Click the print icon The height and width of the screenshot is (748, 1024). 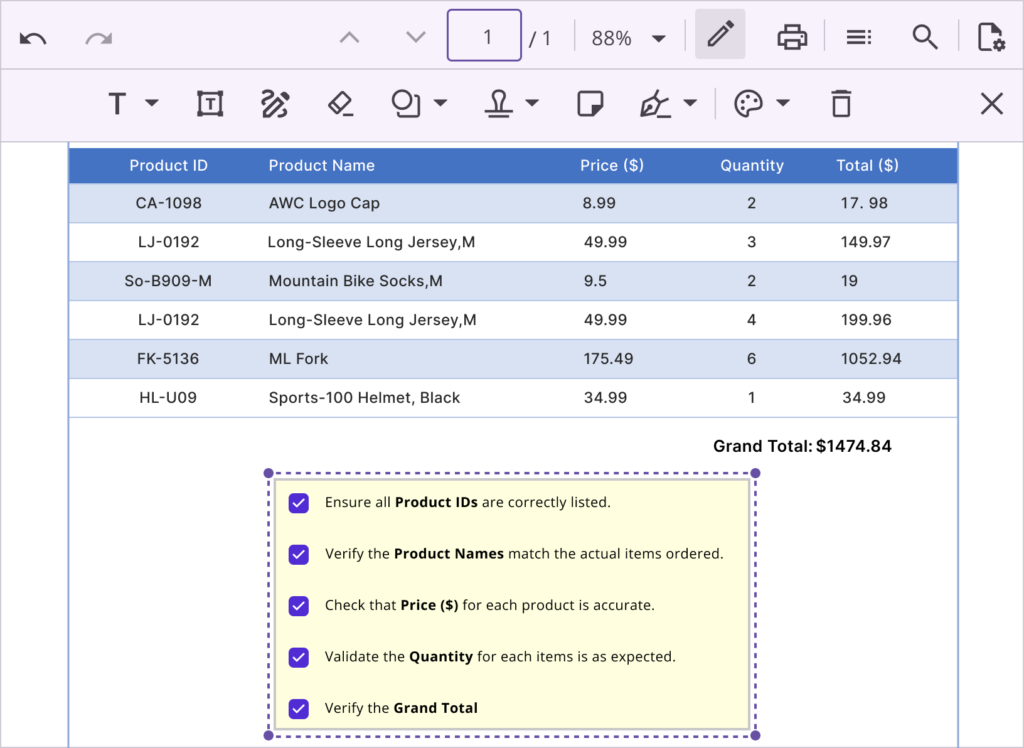[x=792, y=36]
